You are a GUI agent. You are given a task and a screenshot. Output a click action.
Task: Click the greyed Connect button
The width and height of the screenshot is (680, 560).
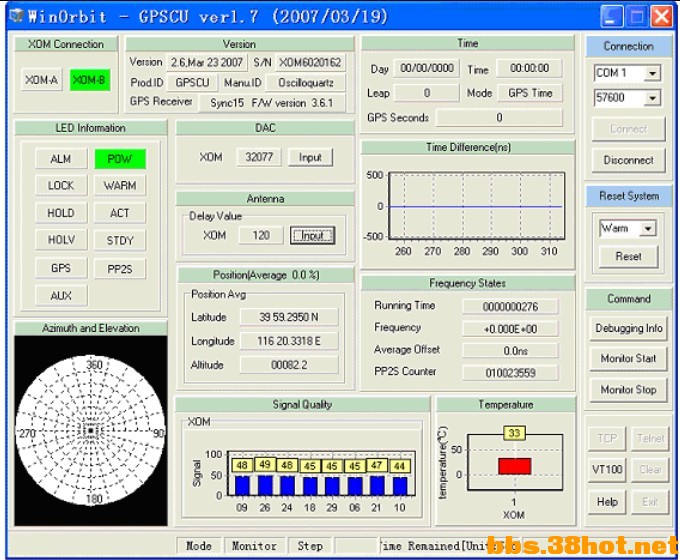tap(628, 129)
